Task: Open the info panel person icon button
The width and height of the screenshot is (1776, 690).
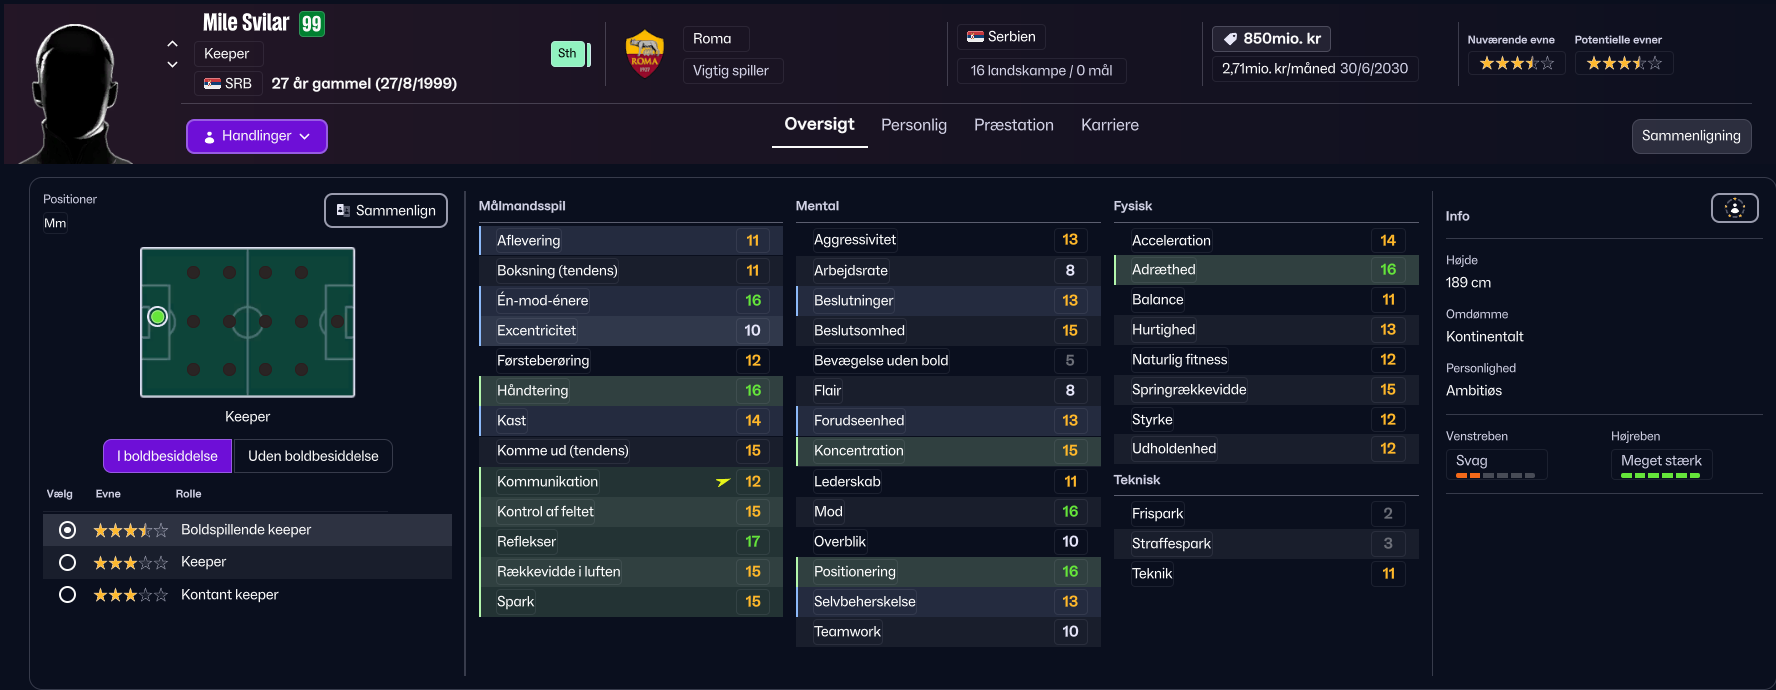Action: [x=1735, y=208]
